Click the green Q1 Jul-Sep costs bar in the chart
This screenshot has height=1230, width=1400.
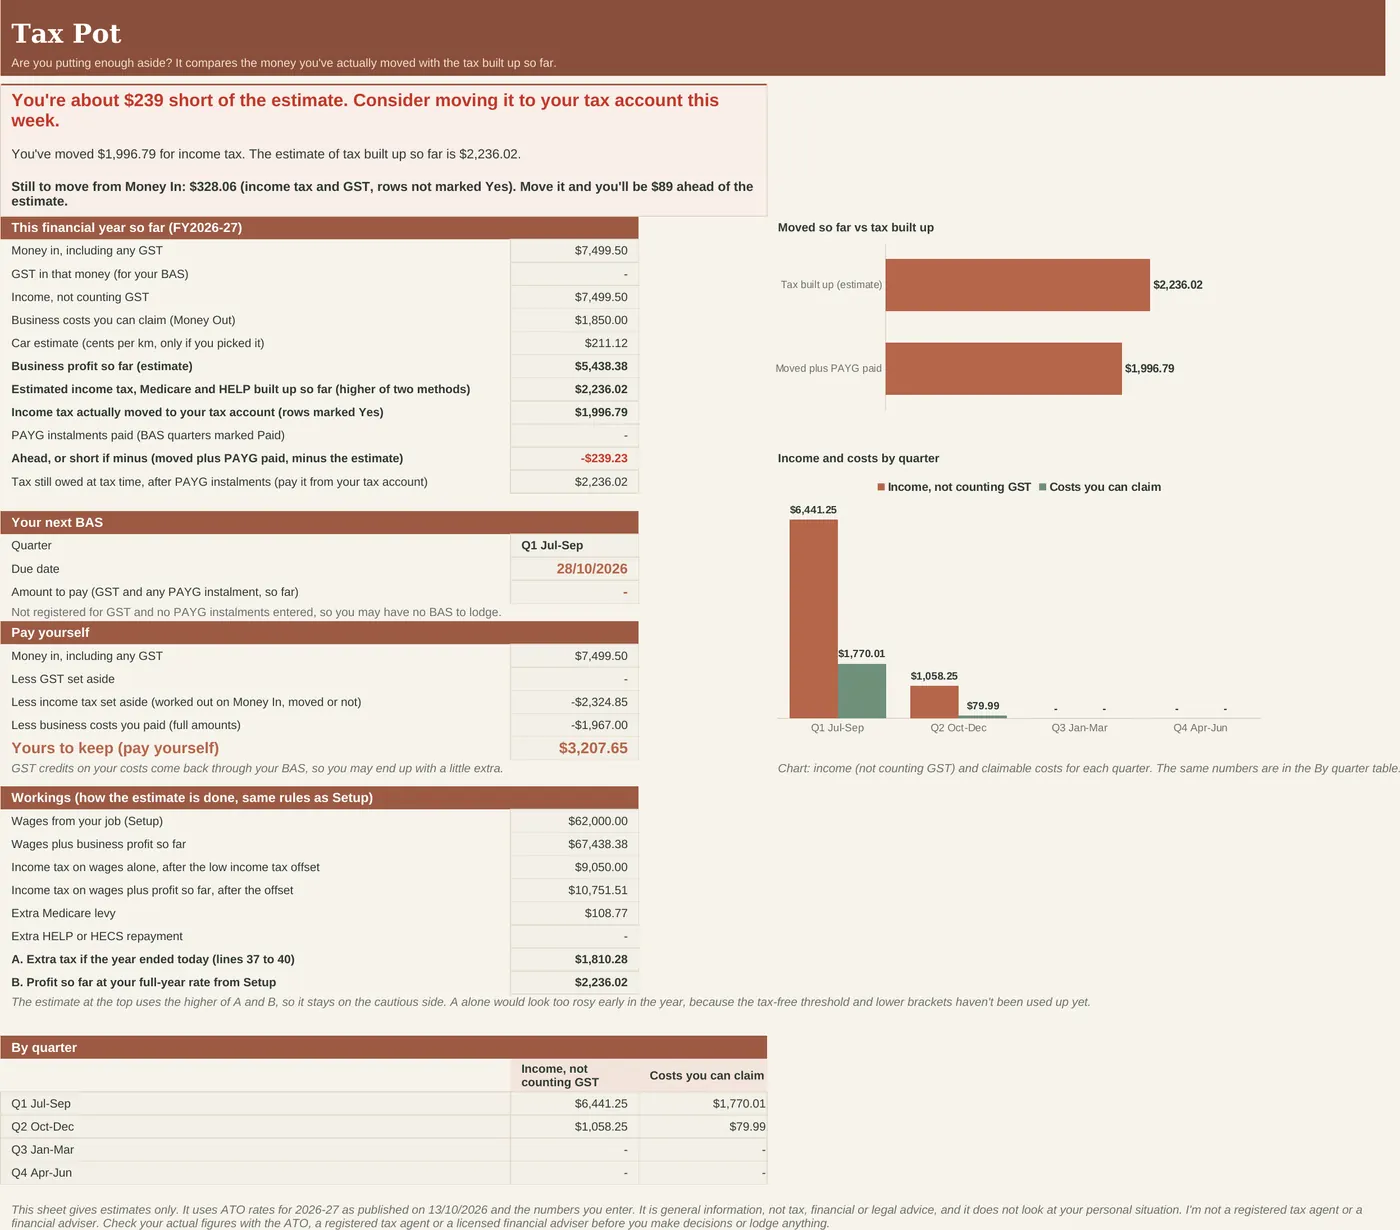coord(862,691)
